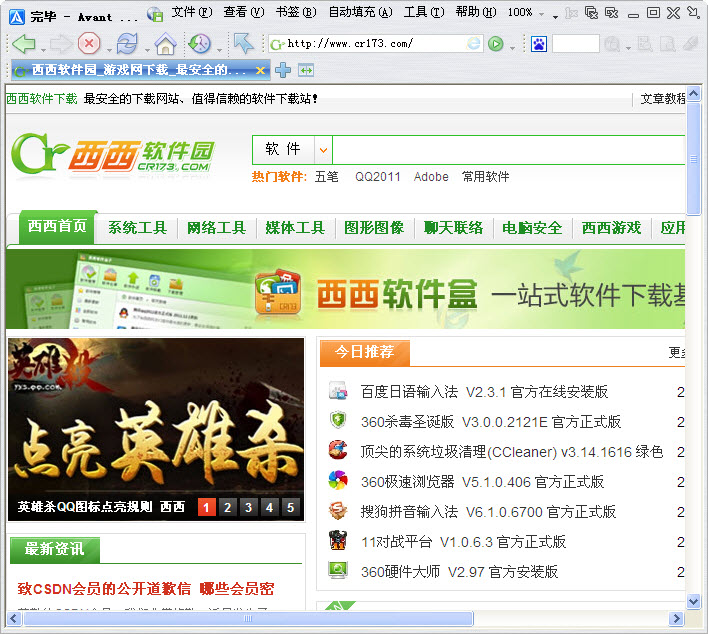The width and height of the screenshot is (708, 634).
Task: Select the 网络工具 navigation tab
Action: pyautogui.click(x=216, y=228)
